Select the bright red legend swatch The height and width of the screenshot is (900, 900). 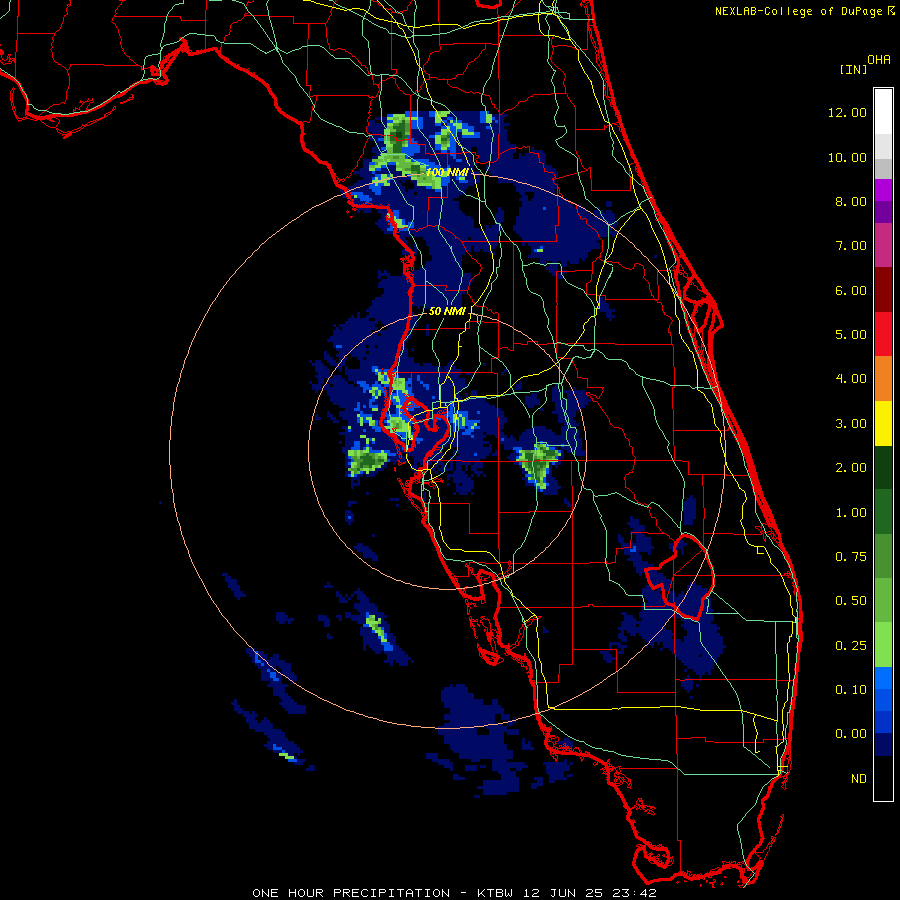883,335
